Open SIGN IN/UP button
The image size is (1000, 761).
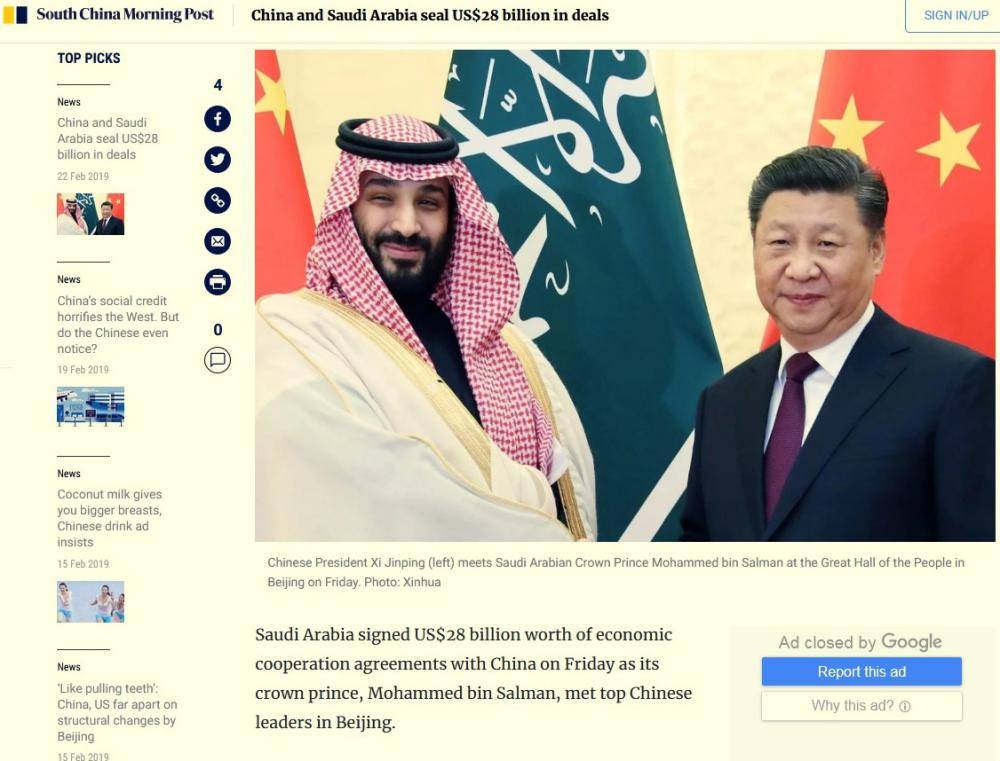(x=955, y=15)
